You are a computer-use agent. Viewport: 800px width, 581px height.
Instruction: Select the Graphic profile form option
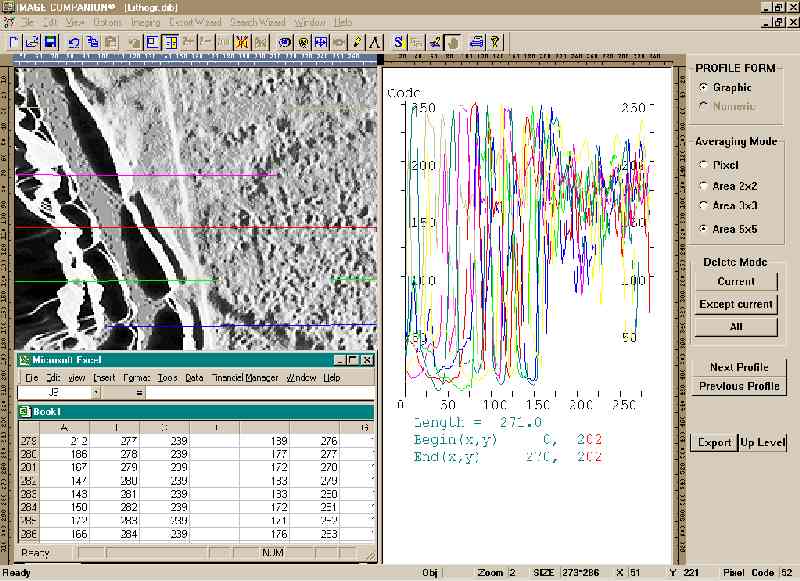point(703,88)
